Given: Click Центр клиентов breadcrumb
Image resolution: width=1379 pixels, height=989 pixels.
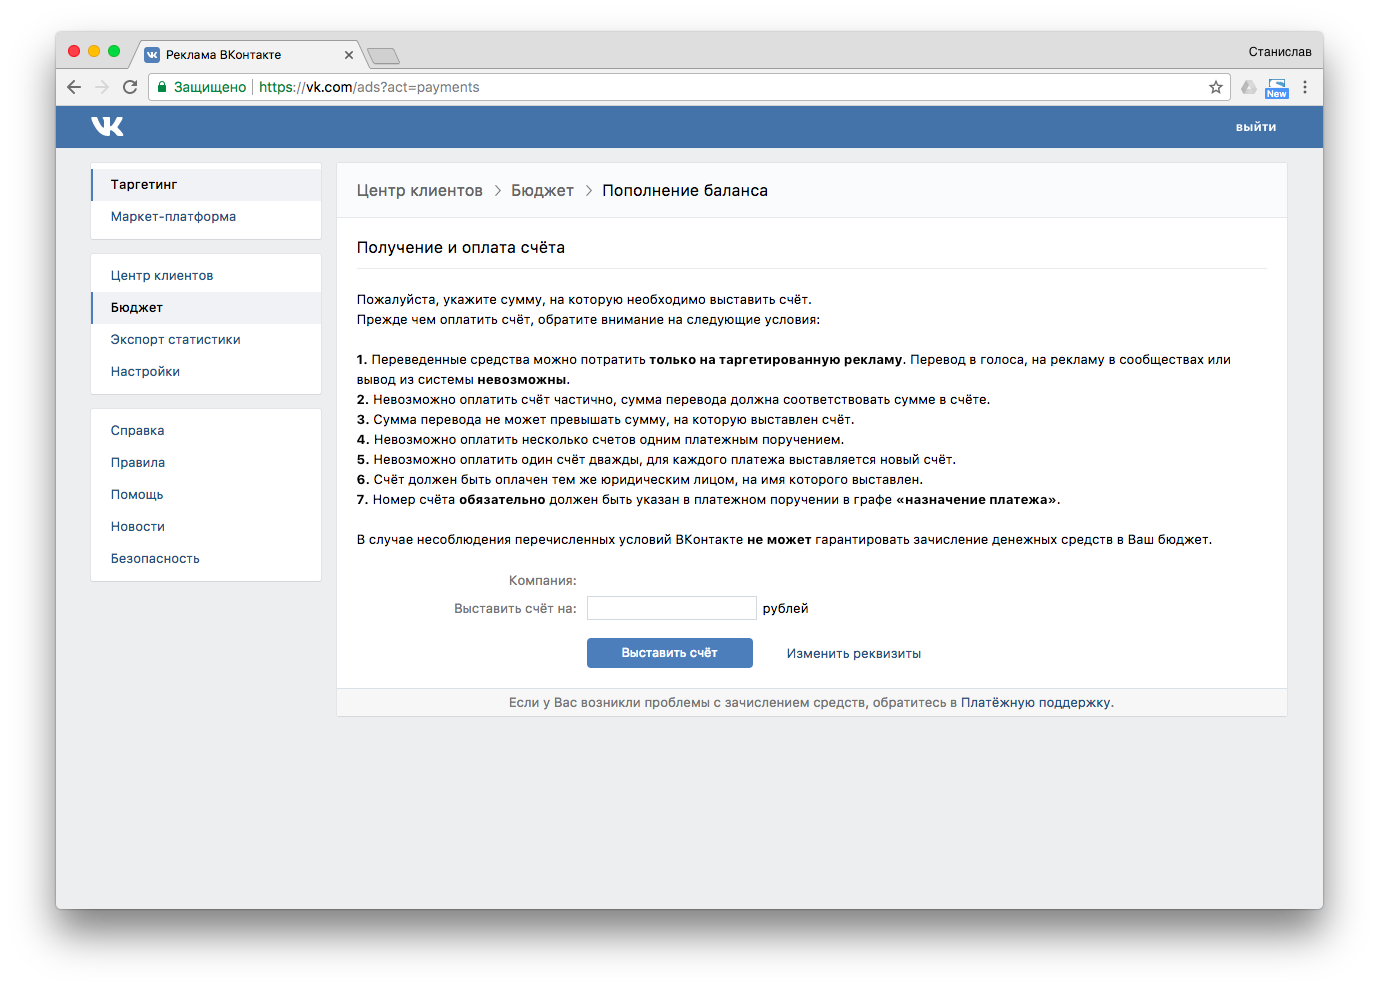Looking at the screenshot, I should 420,191.
